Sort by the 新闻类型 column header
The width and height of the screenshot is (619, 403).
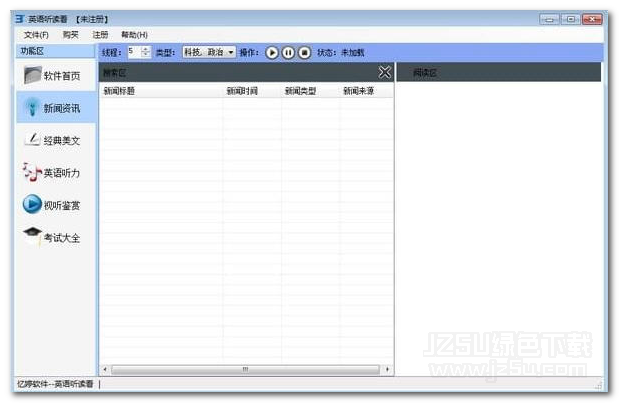point(310,91)
